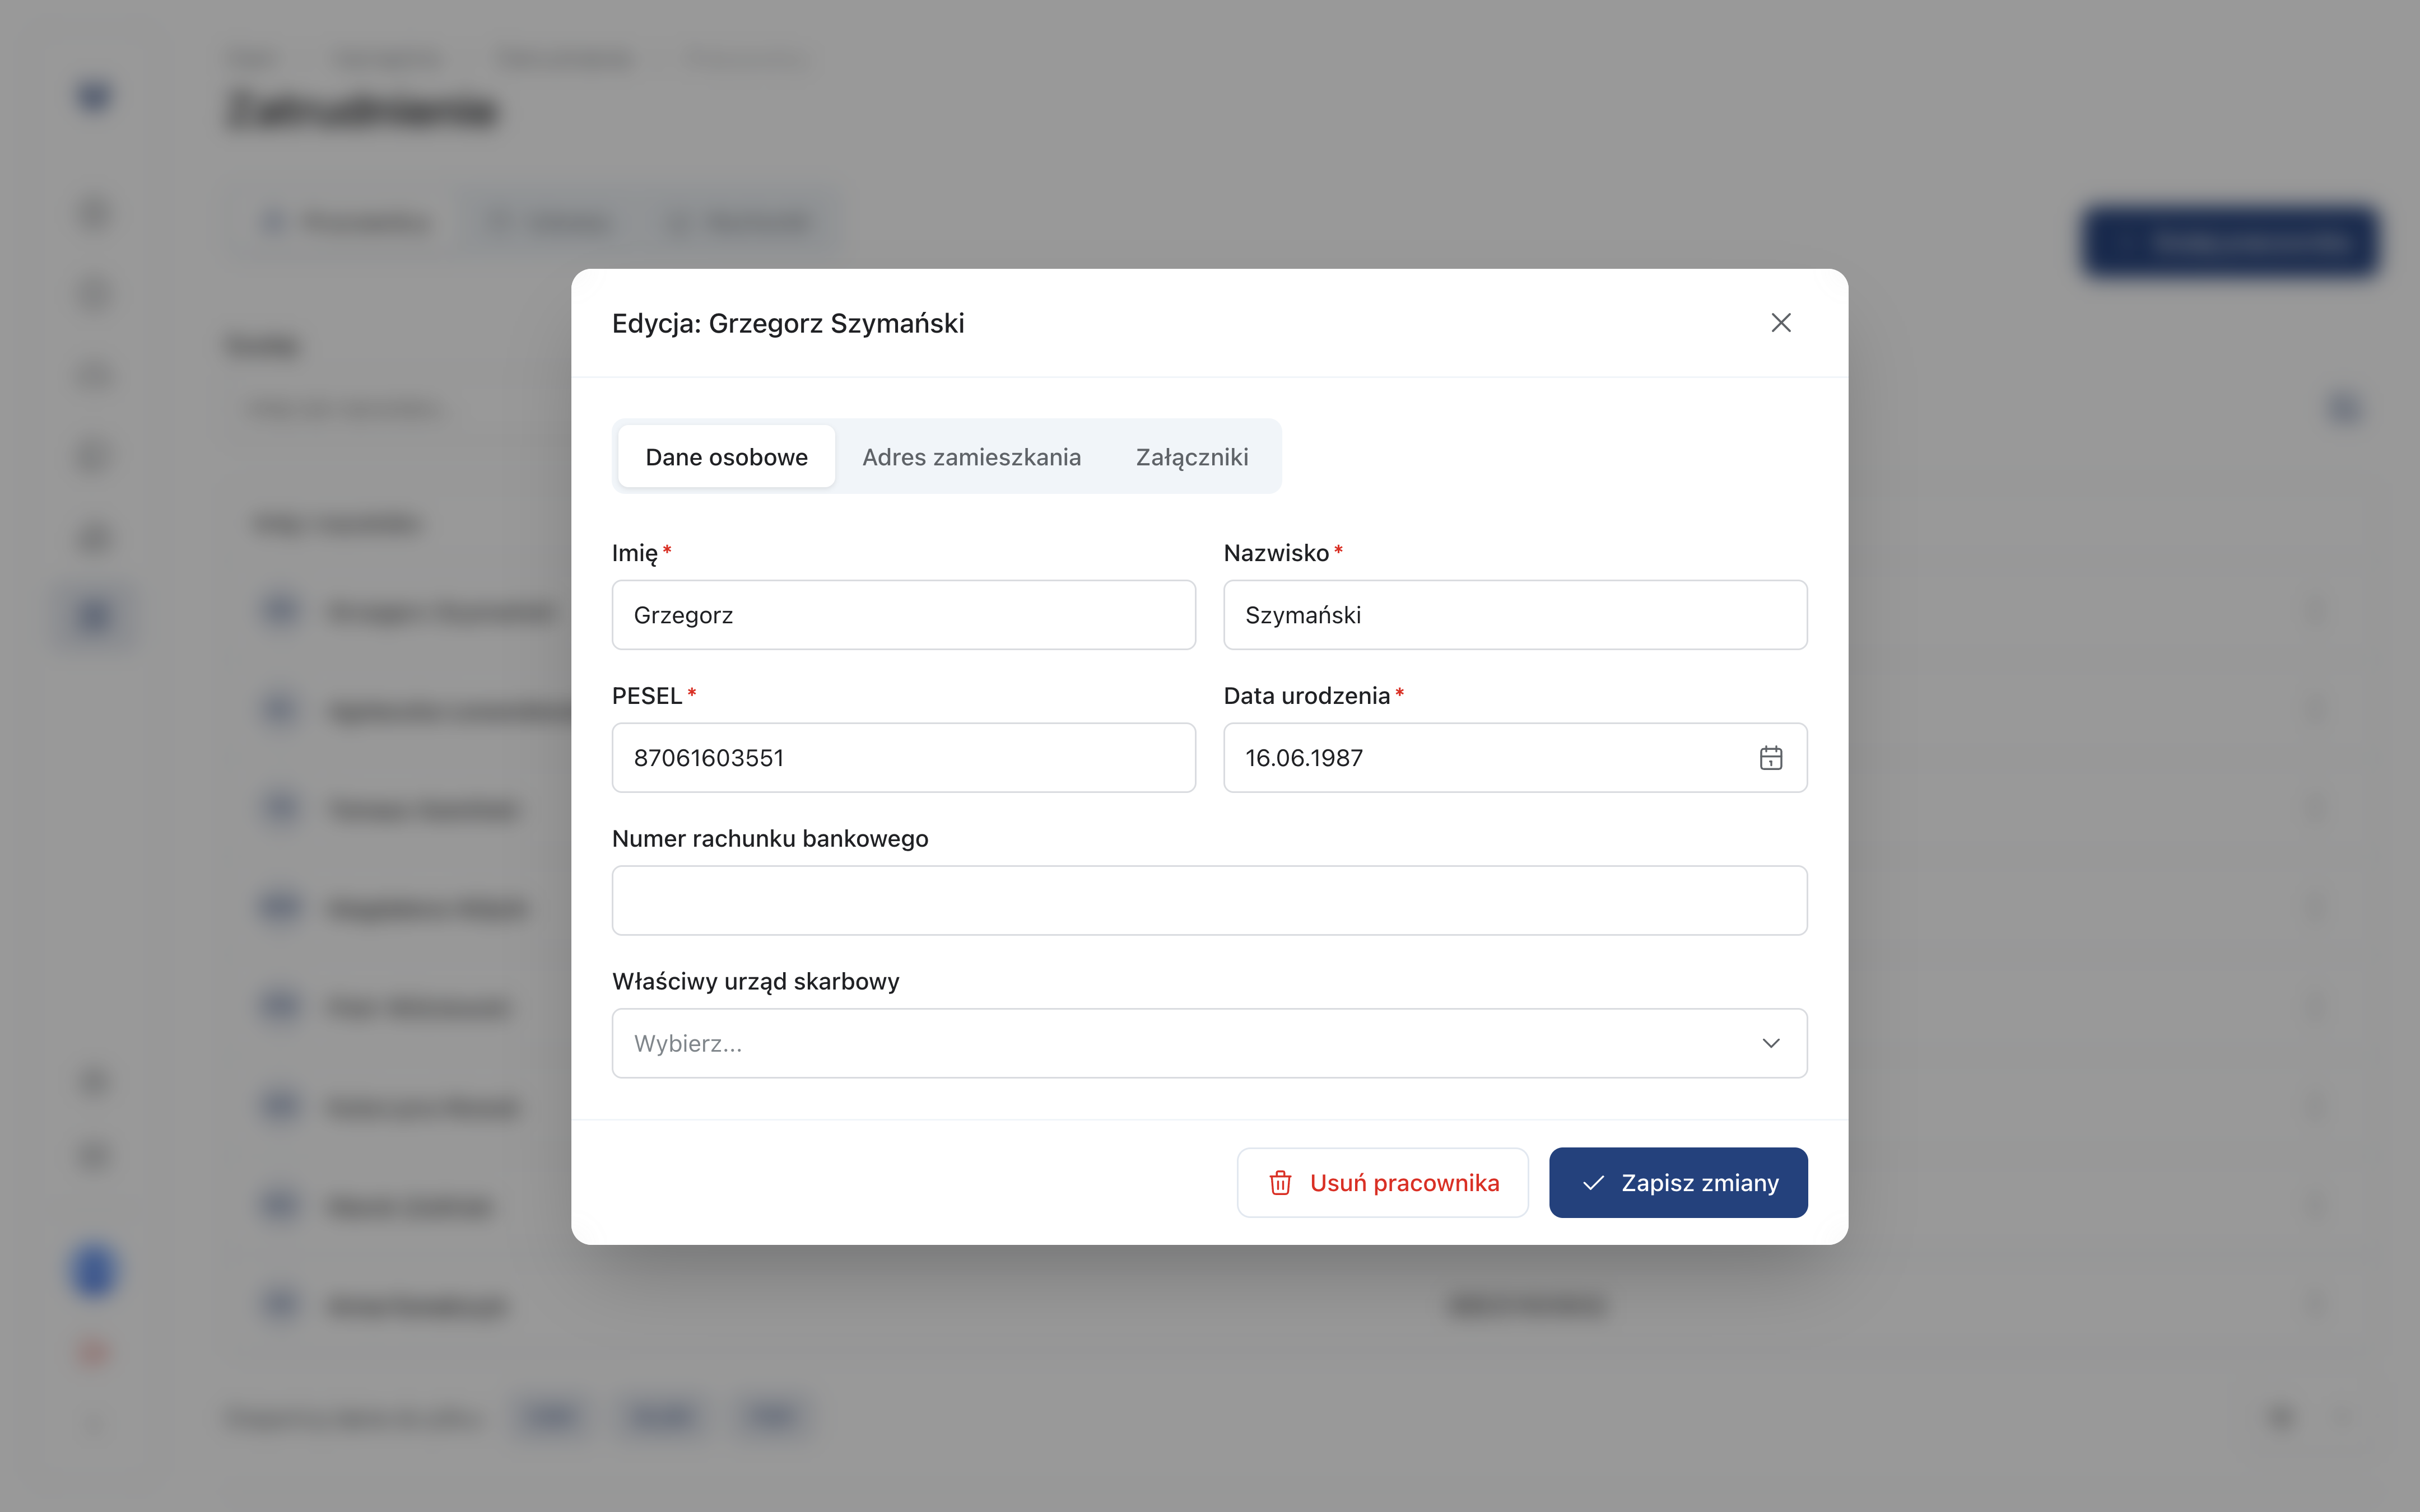
Task: Click the PESEL input field
Action: point(903,758)
